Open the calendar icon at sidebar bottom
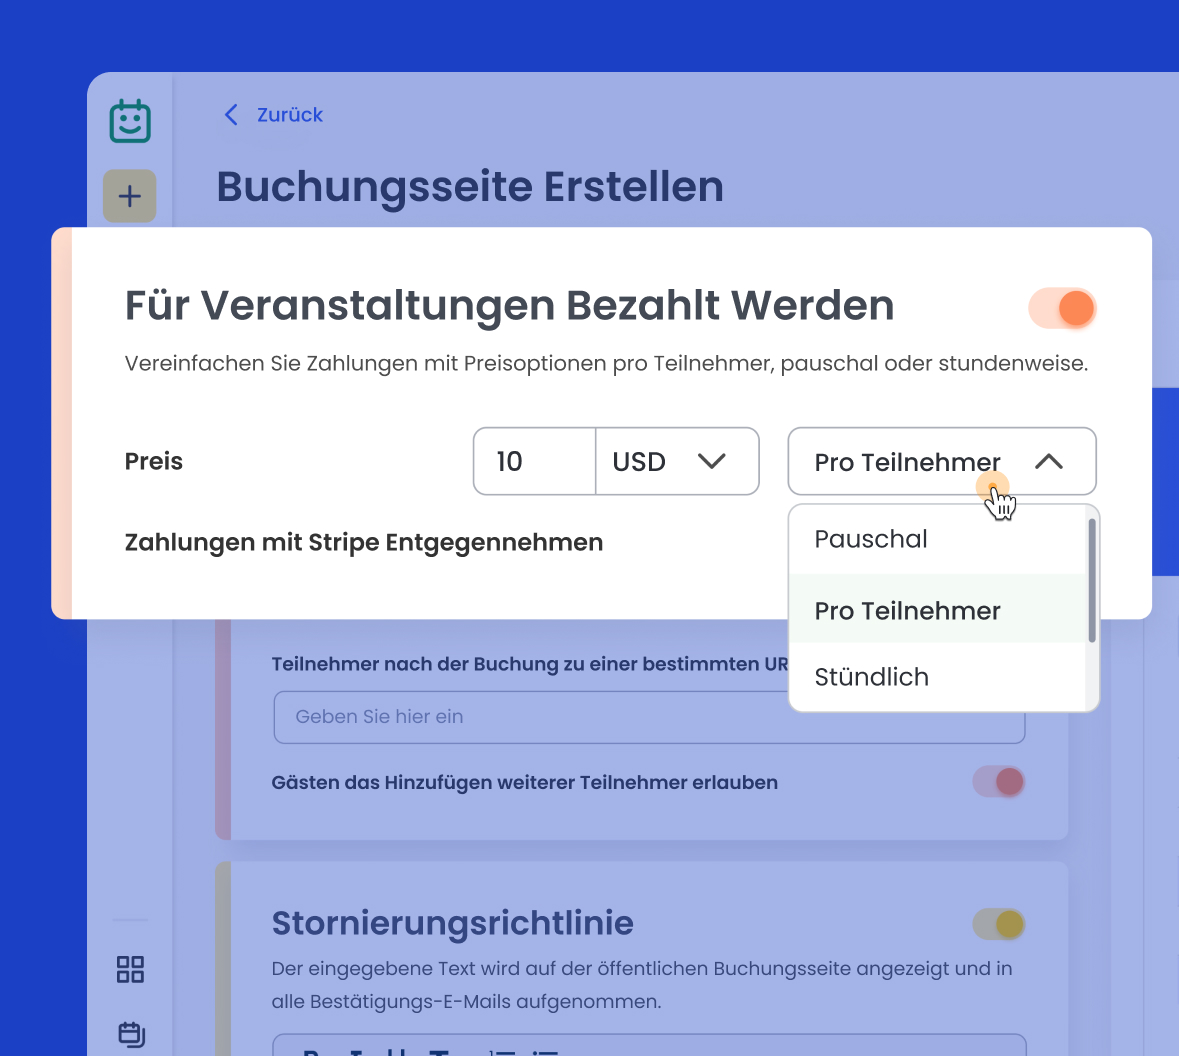This screenshot has width=1179, height=1056. pos(131,1033)
